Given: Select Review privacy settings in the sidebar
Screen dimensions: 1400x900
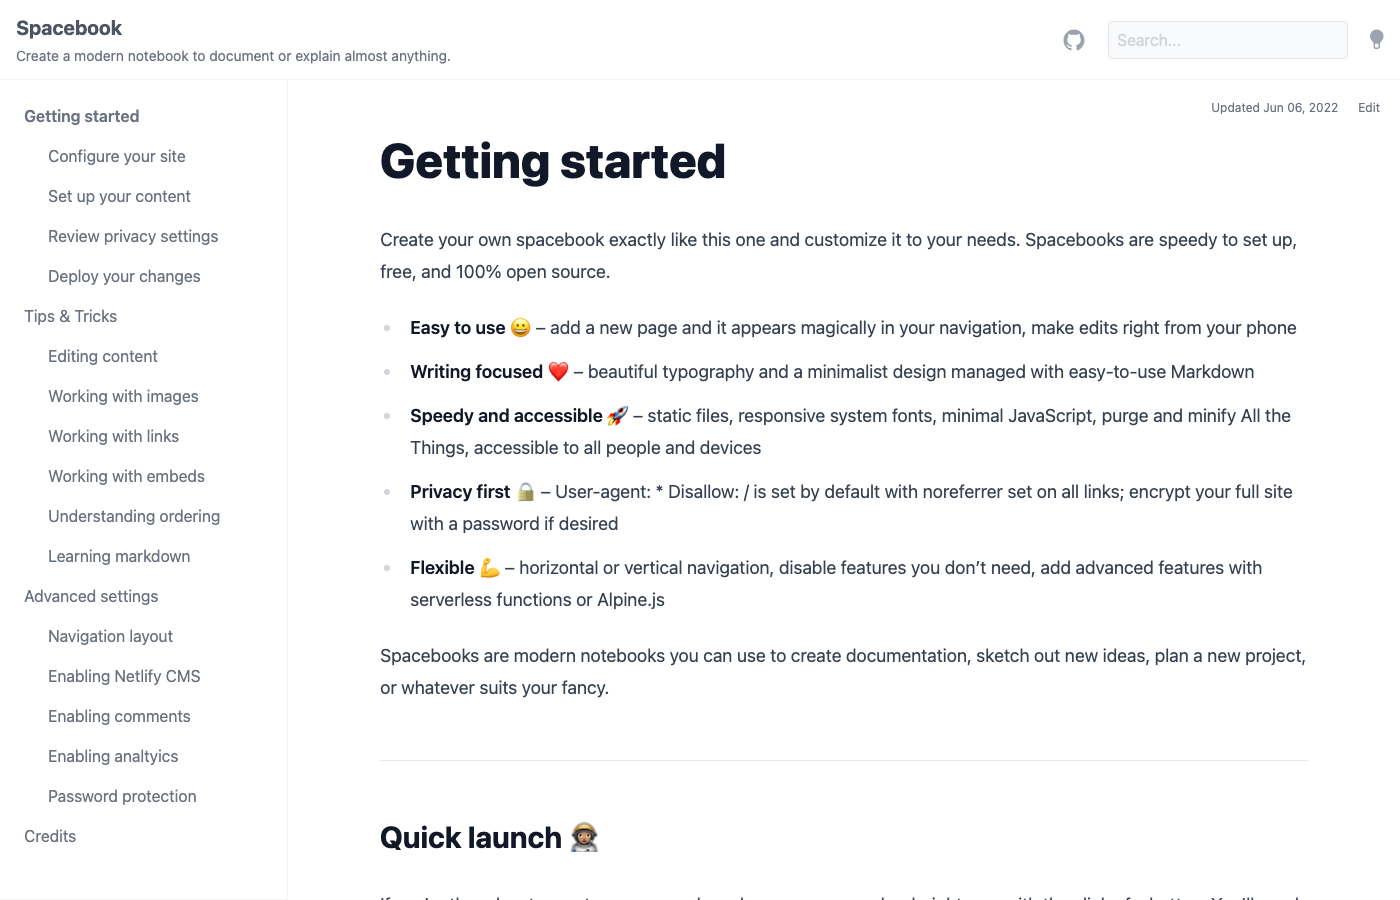Looking at the screenshot, I should [133, 236].
